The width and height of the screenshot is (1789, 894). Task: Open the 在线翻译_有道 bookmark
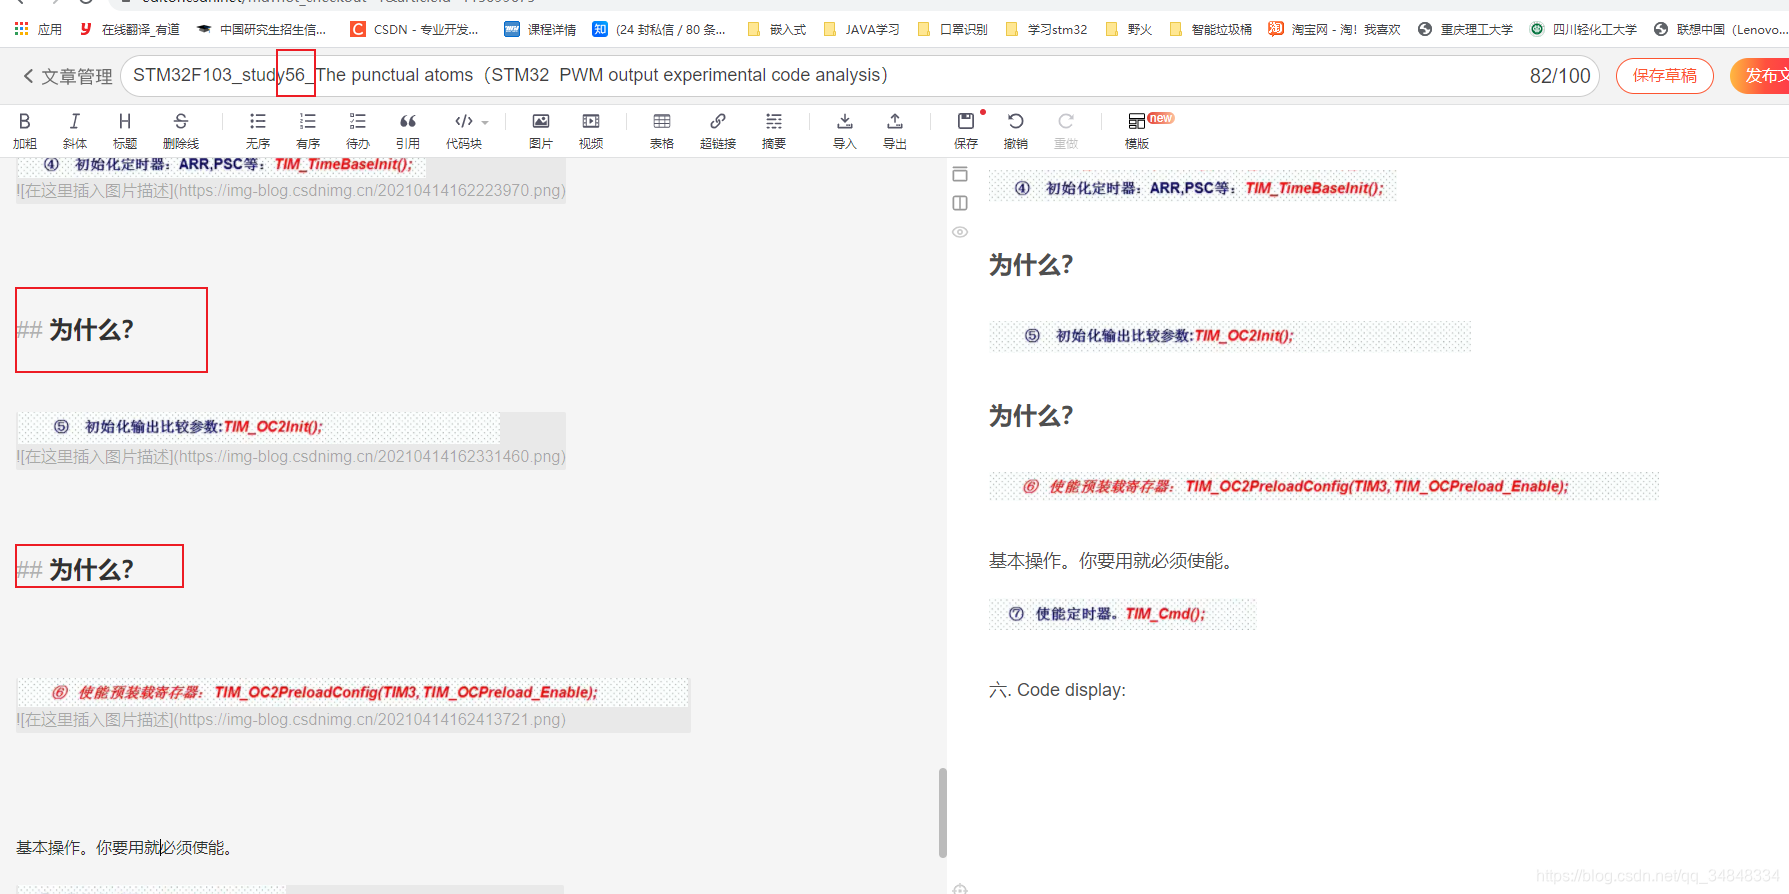[130, 29]
